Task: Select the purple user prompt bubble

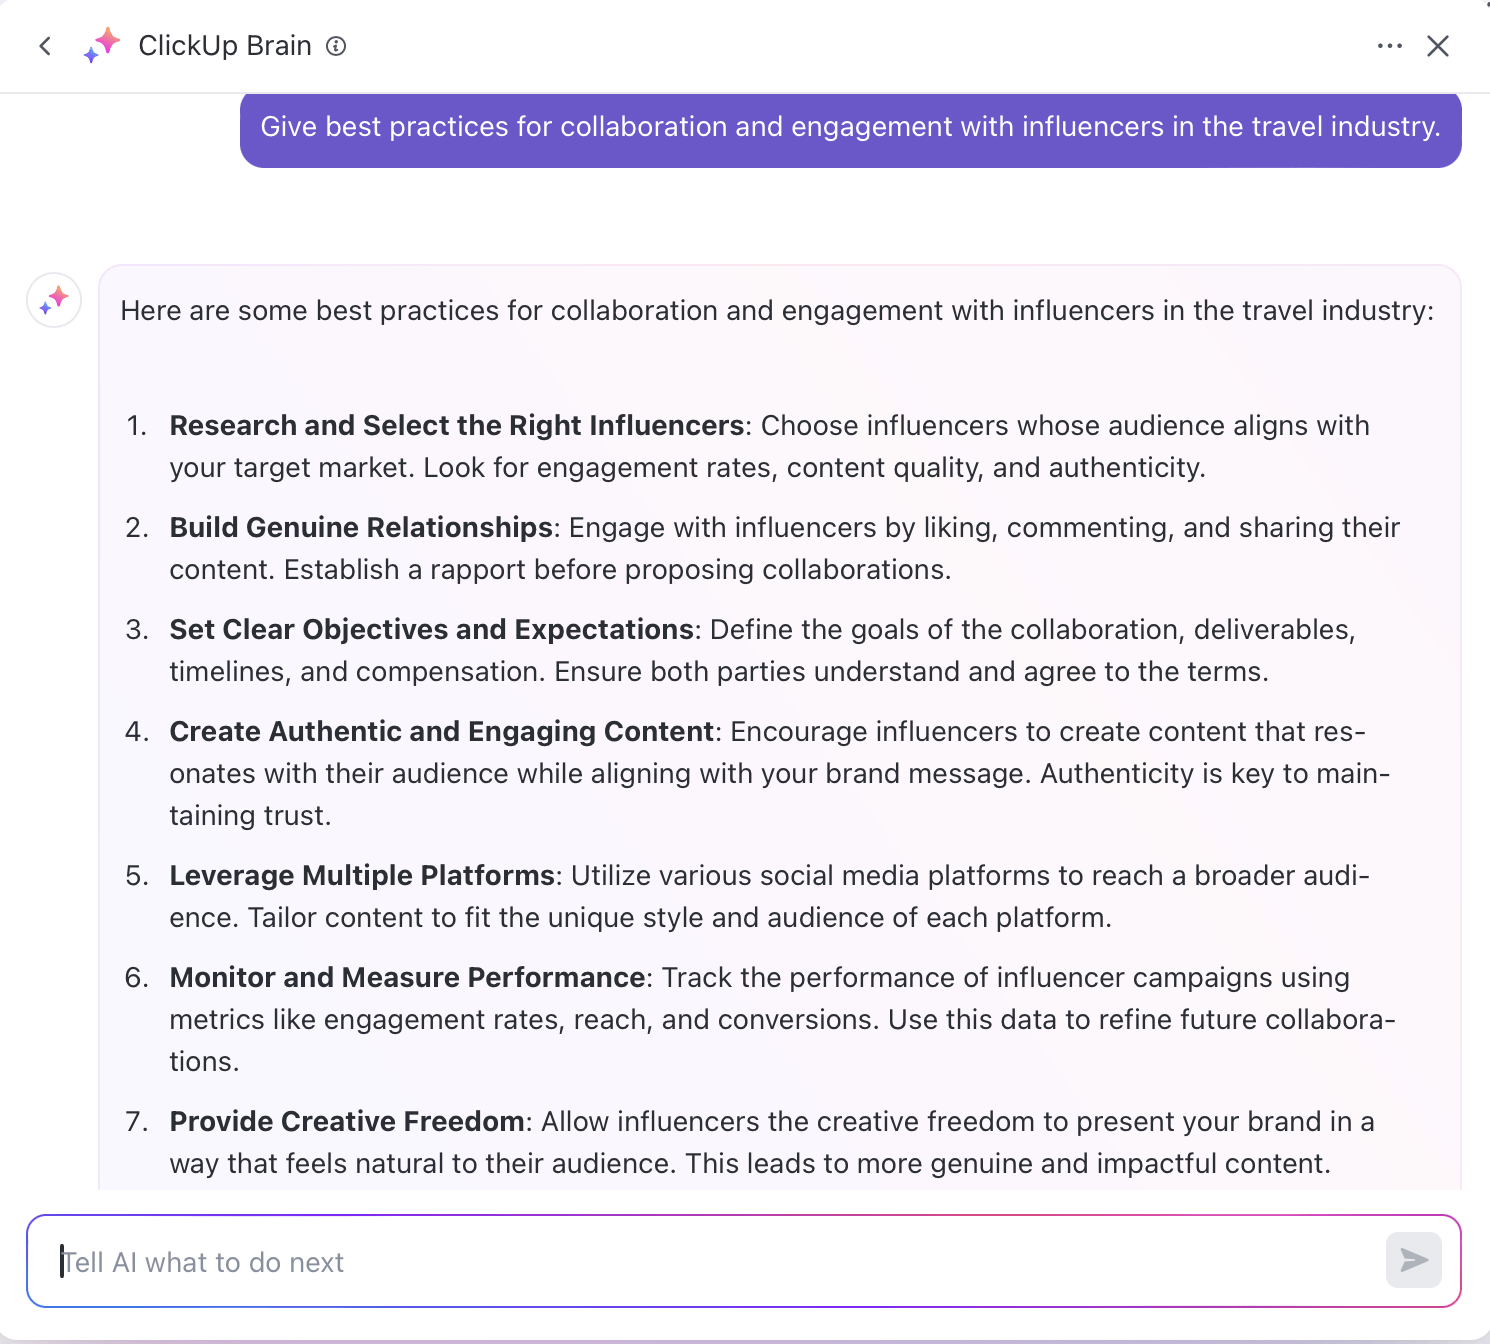Action: [x=850, y=128]
